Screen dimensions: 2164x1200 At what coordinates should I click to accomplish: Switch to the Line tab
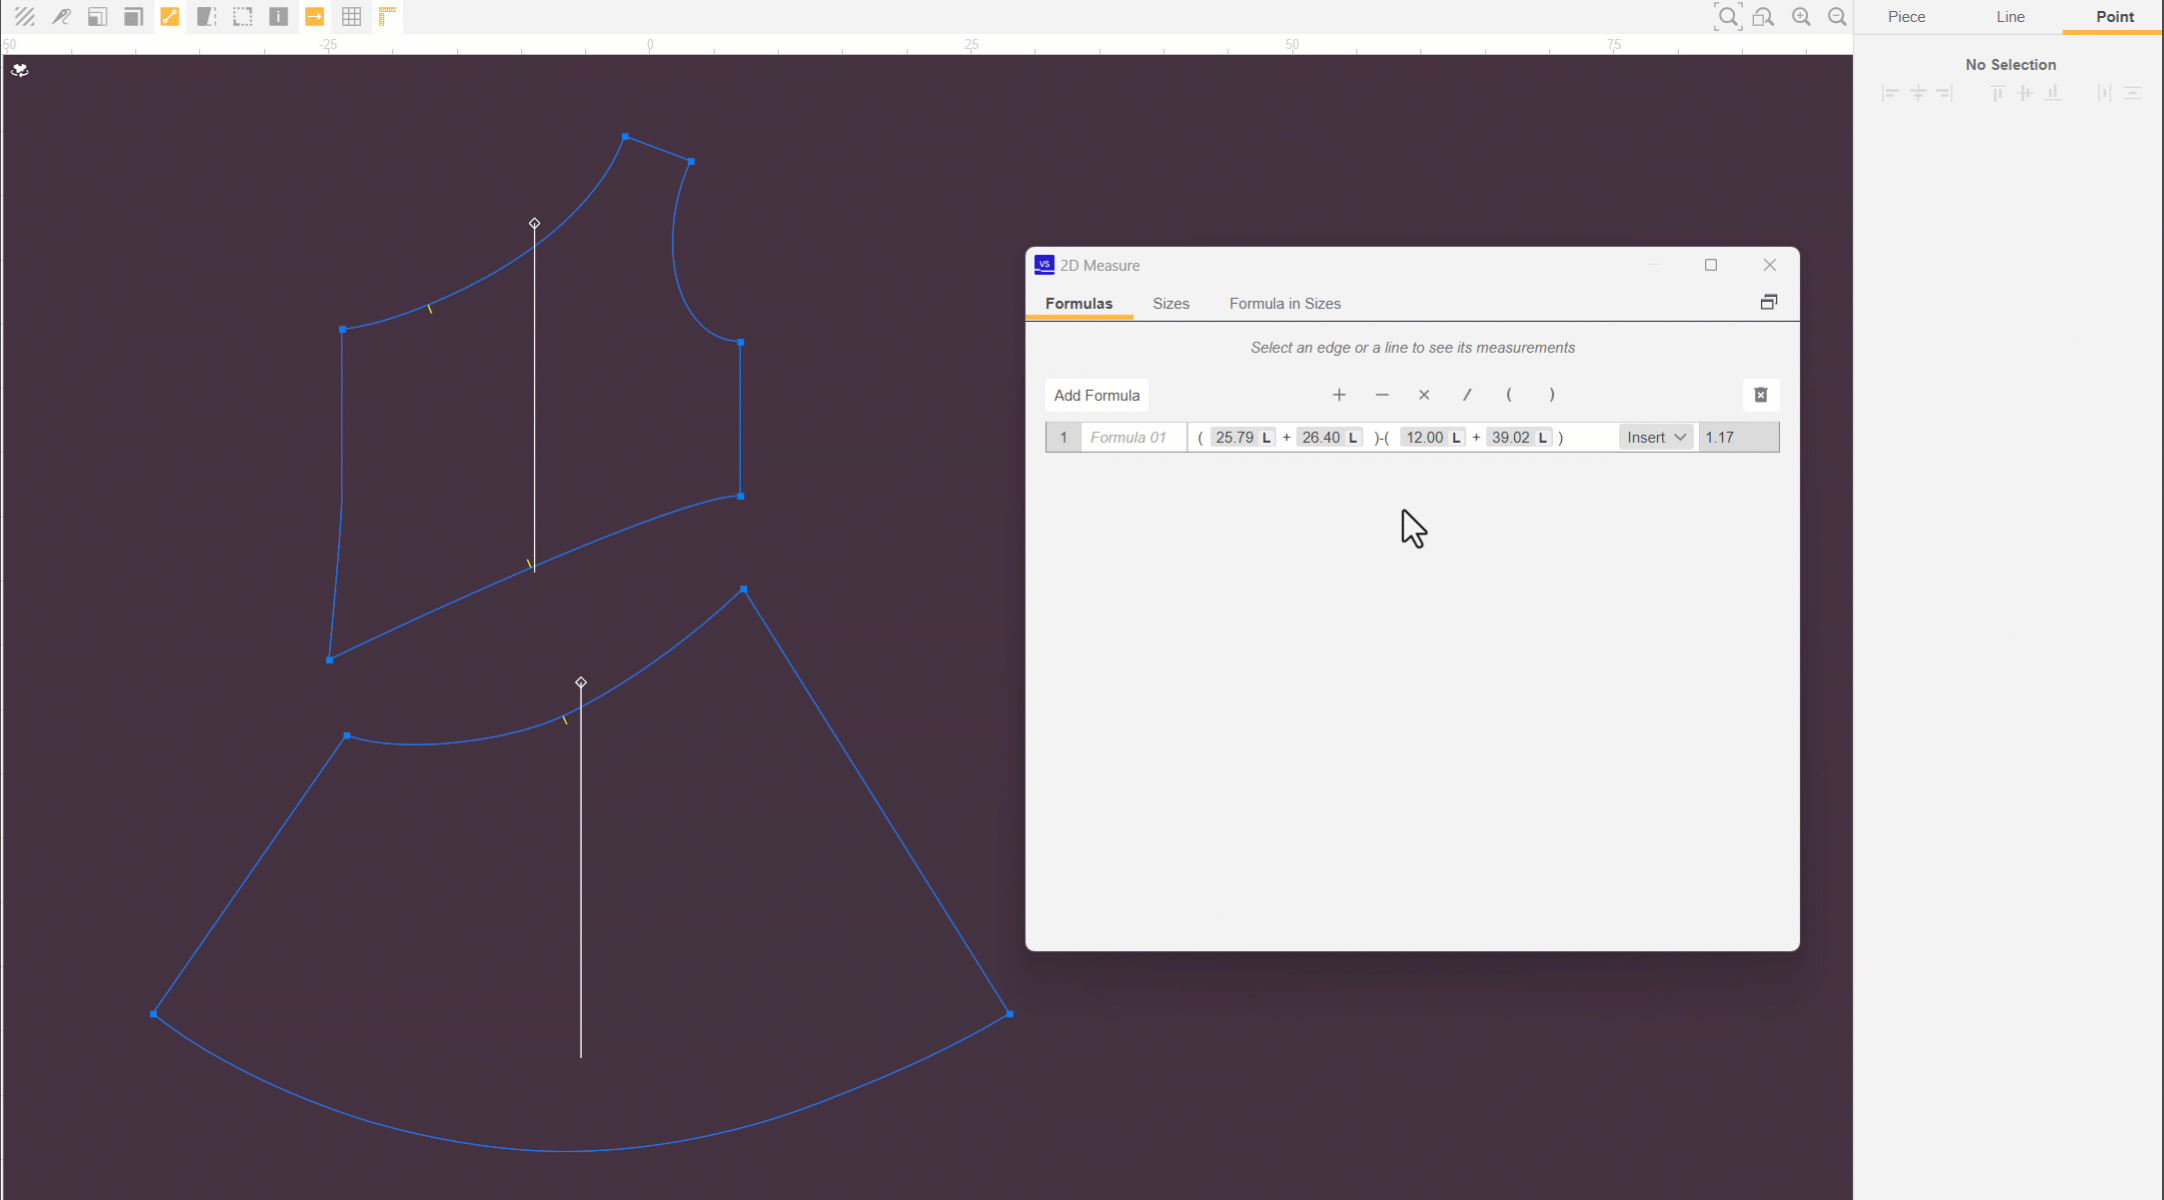tap(2010, 17)
